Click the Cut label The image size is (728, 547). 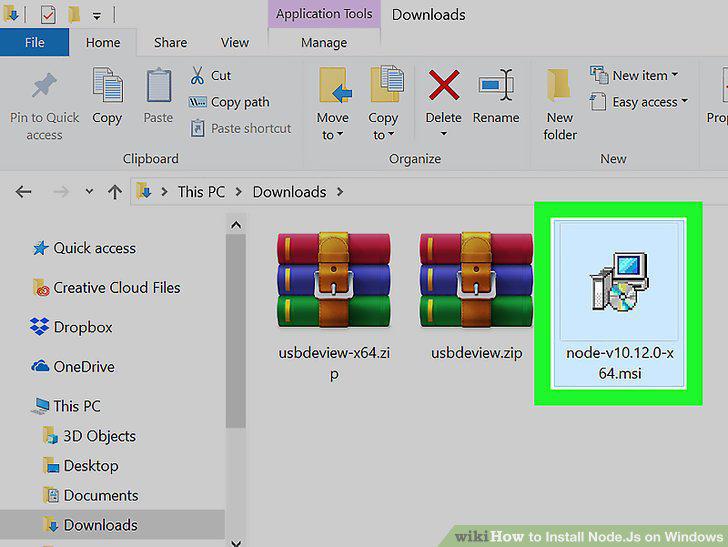pos(221,75)
